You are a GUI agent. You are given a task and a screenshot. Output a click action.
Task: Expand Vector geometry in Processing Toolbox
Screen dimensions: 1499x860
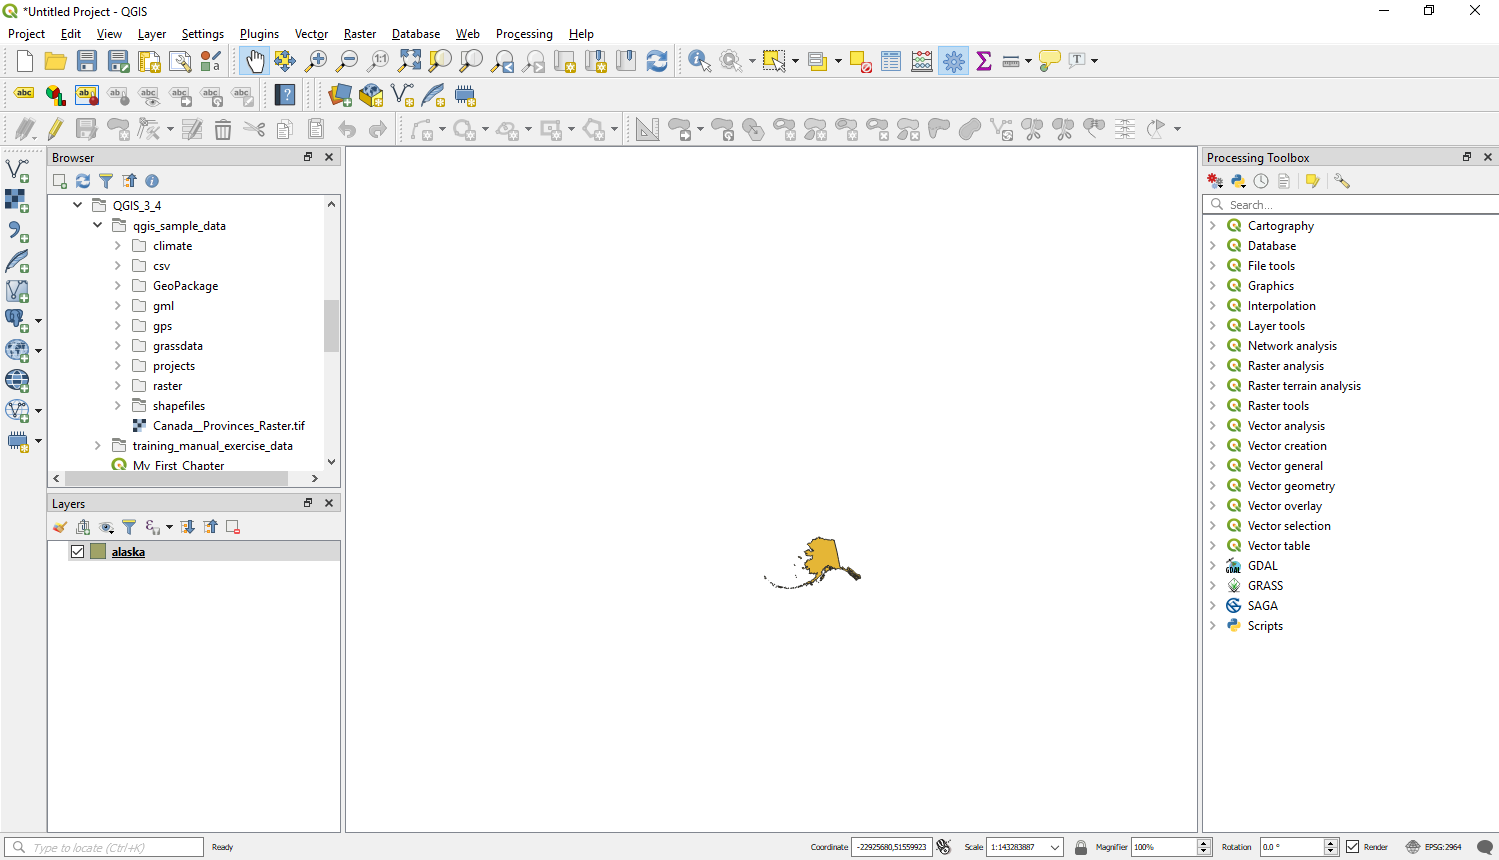pyautogui.click(x=1213, y=486)
